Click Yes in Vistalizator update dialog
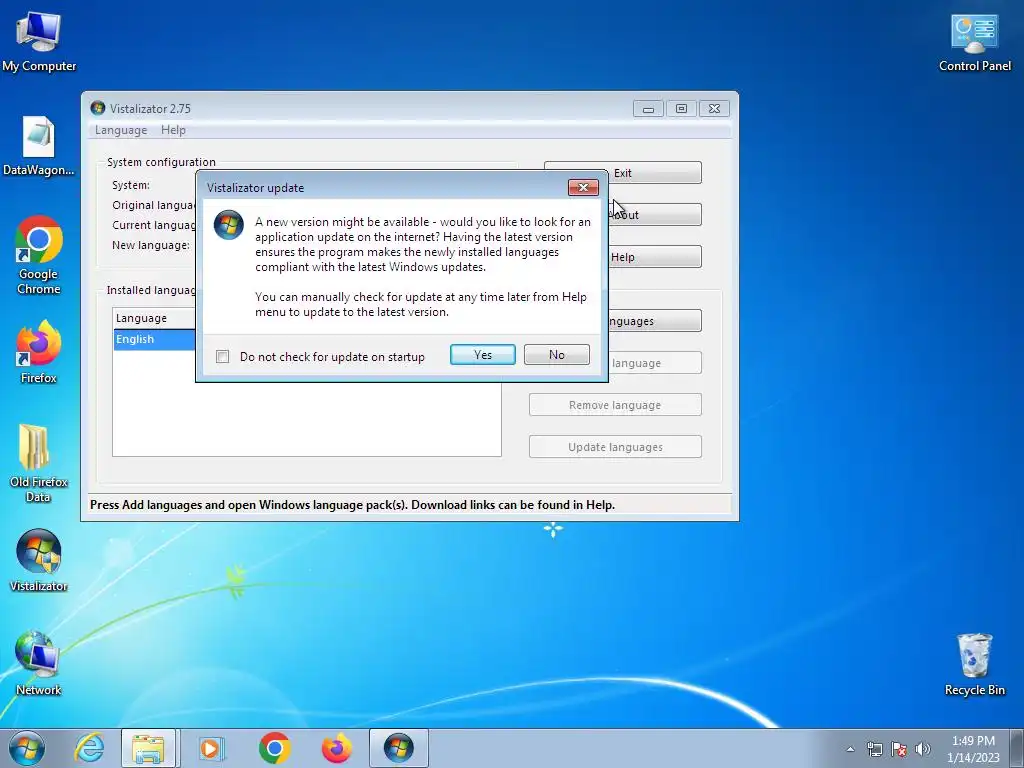Image resolution: width=1024 pixels, height=768 pixels. [483, 355]
